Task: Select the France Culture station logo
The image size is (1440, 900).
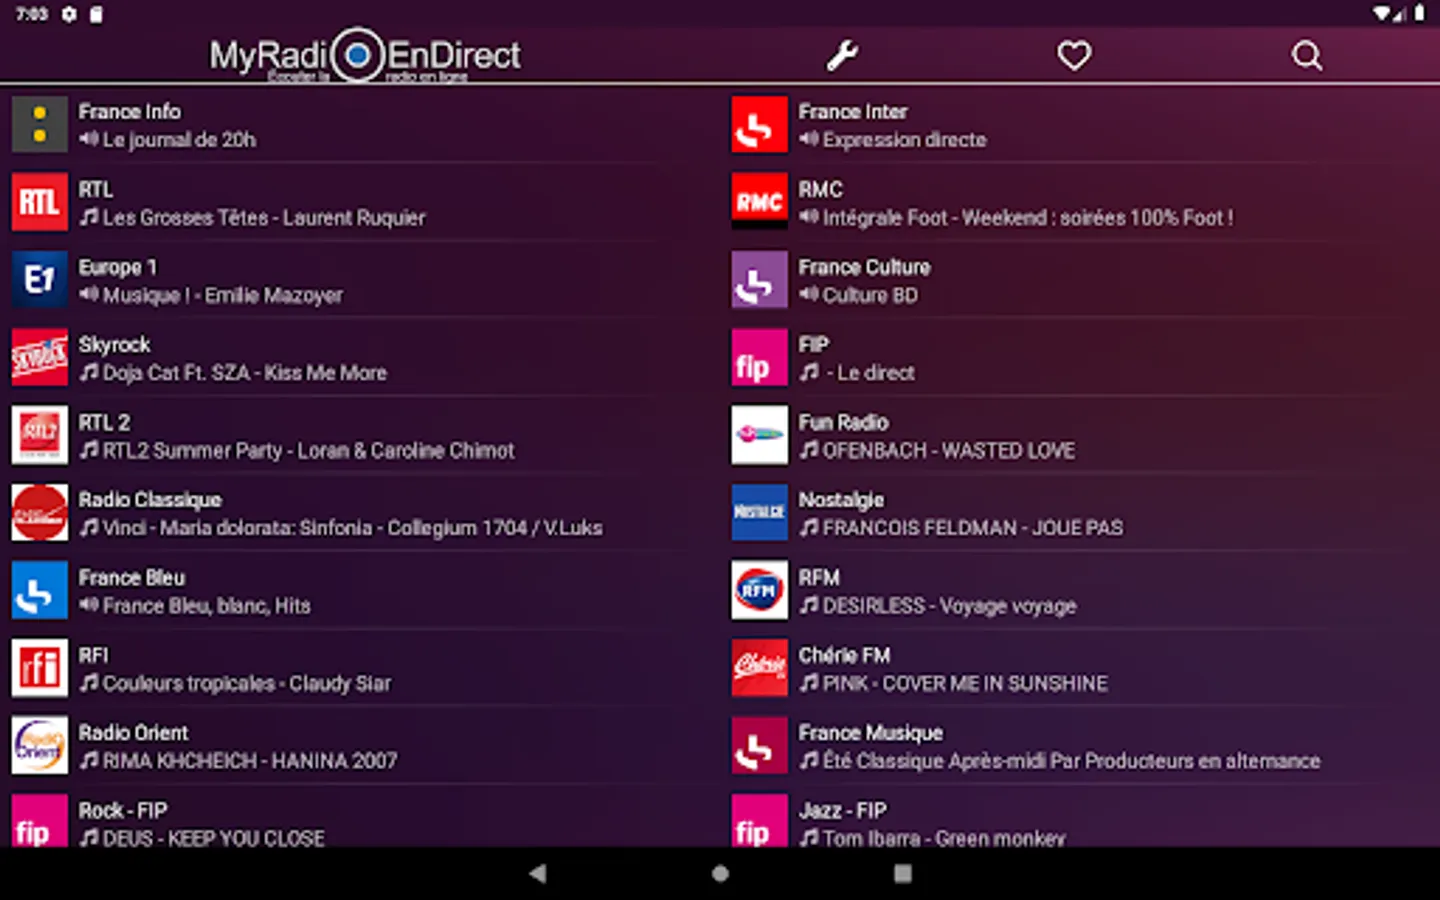Action: tap(760, 279)
